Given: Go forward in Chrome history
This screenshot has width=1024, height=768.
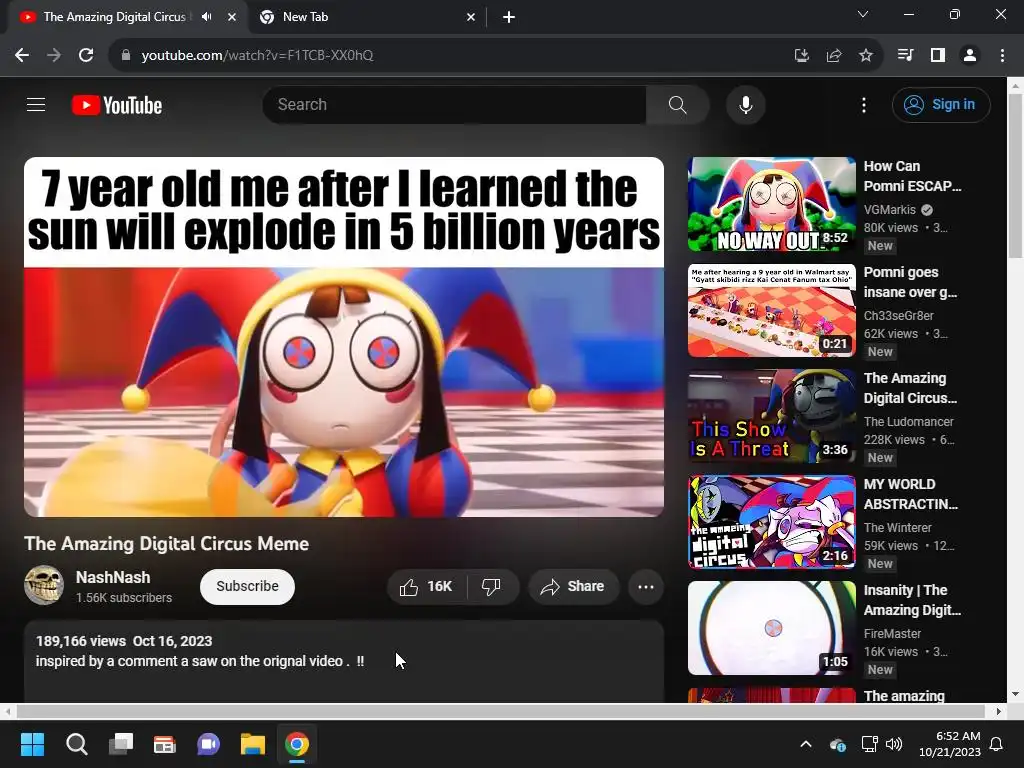Looking at the screenshot, I should pyautogui.click(x=54, y=56).
